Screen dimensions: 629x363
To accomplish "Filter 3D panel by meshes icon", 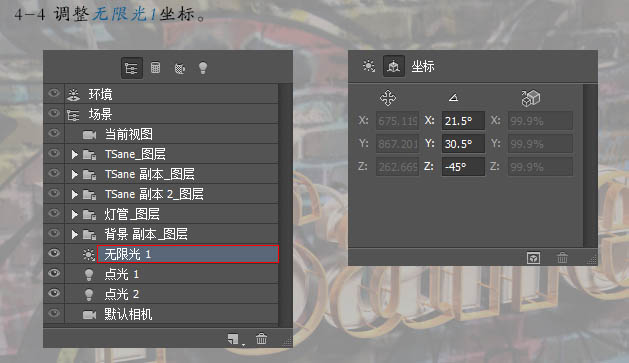I will [156, 67].
